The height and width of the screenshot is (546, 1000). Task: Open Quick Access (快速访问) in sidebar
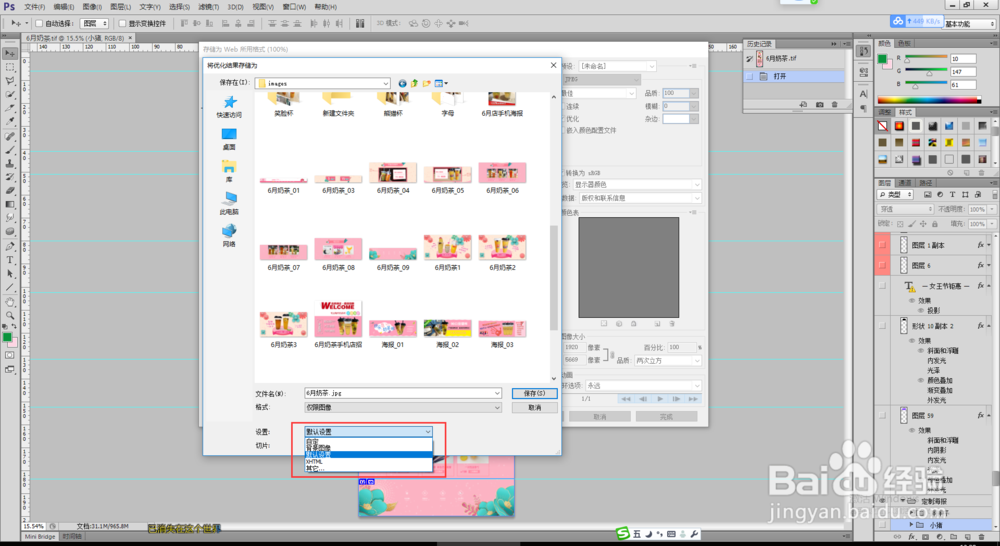tap(229, 107)
